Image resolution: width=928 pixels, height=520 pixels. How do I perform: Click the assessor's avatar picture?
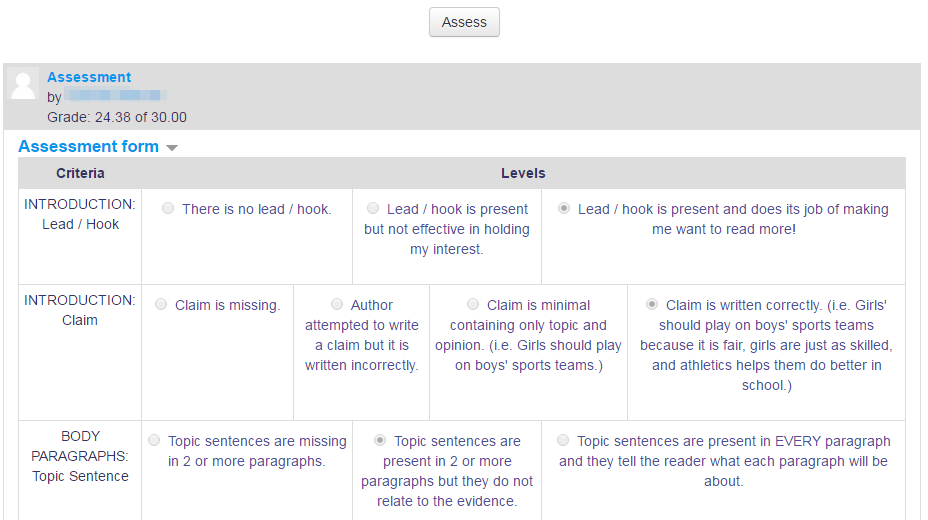23,85
